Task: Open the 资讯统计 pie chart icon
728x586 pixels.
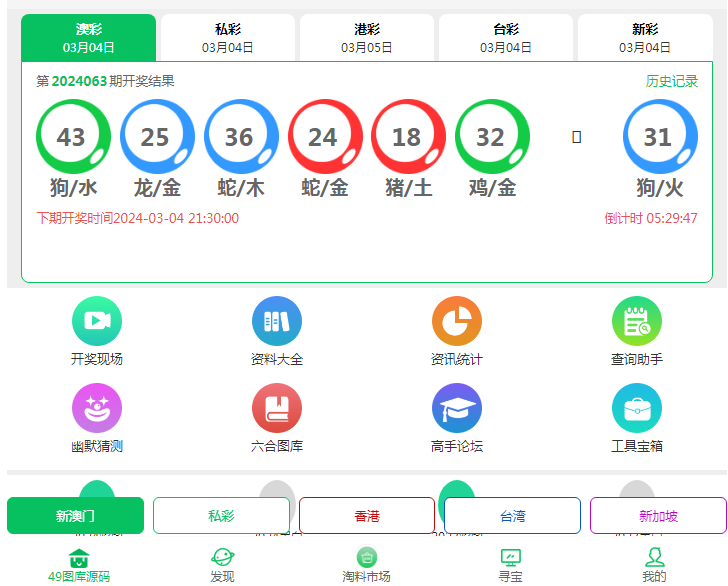Action: 457,321
